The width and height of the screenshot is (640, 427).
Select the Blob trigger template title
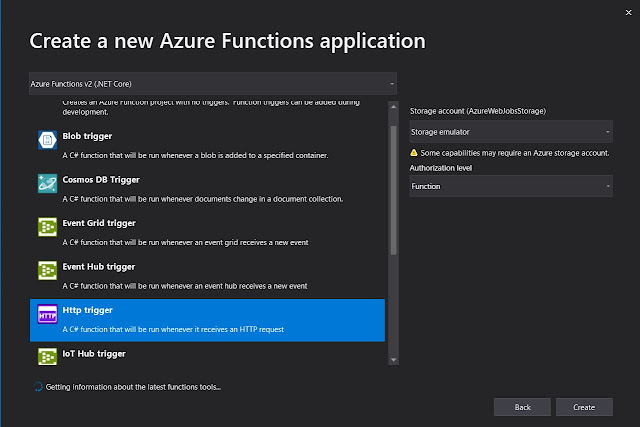point(87,136)
